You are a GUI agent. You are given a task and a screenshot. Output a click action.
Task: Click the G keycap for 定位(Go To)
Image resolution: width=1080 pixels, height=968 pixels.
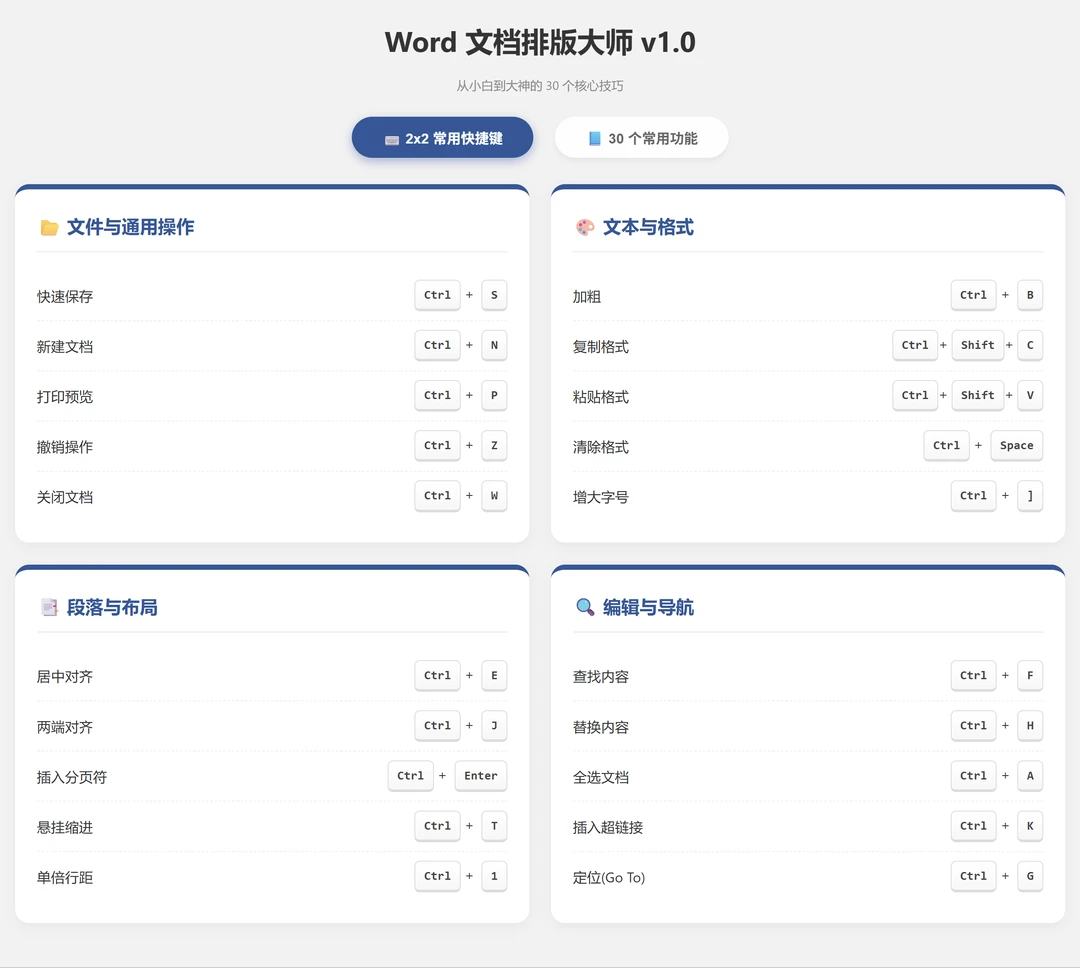(1030, 876)
